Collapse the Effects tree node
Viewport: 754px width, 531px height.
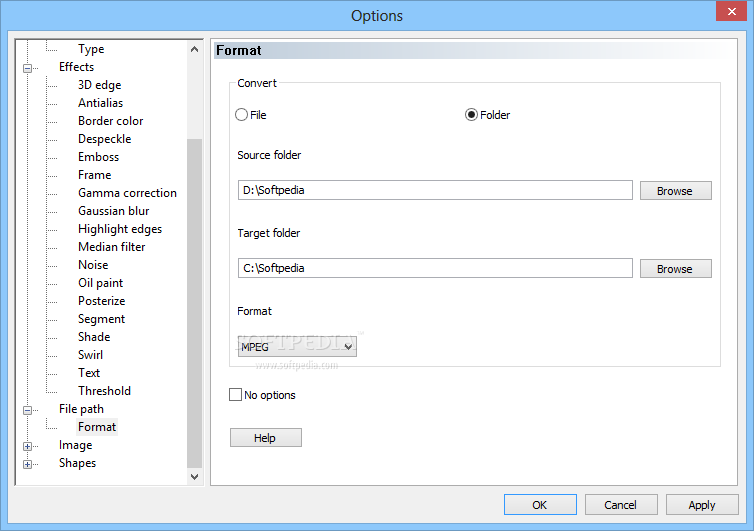(27, 68)
